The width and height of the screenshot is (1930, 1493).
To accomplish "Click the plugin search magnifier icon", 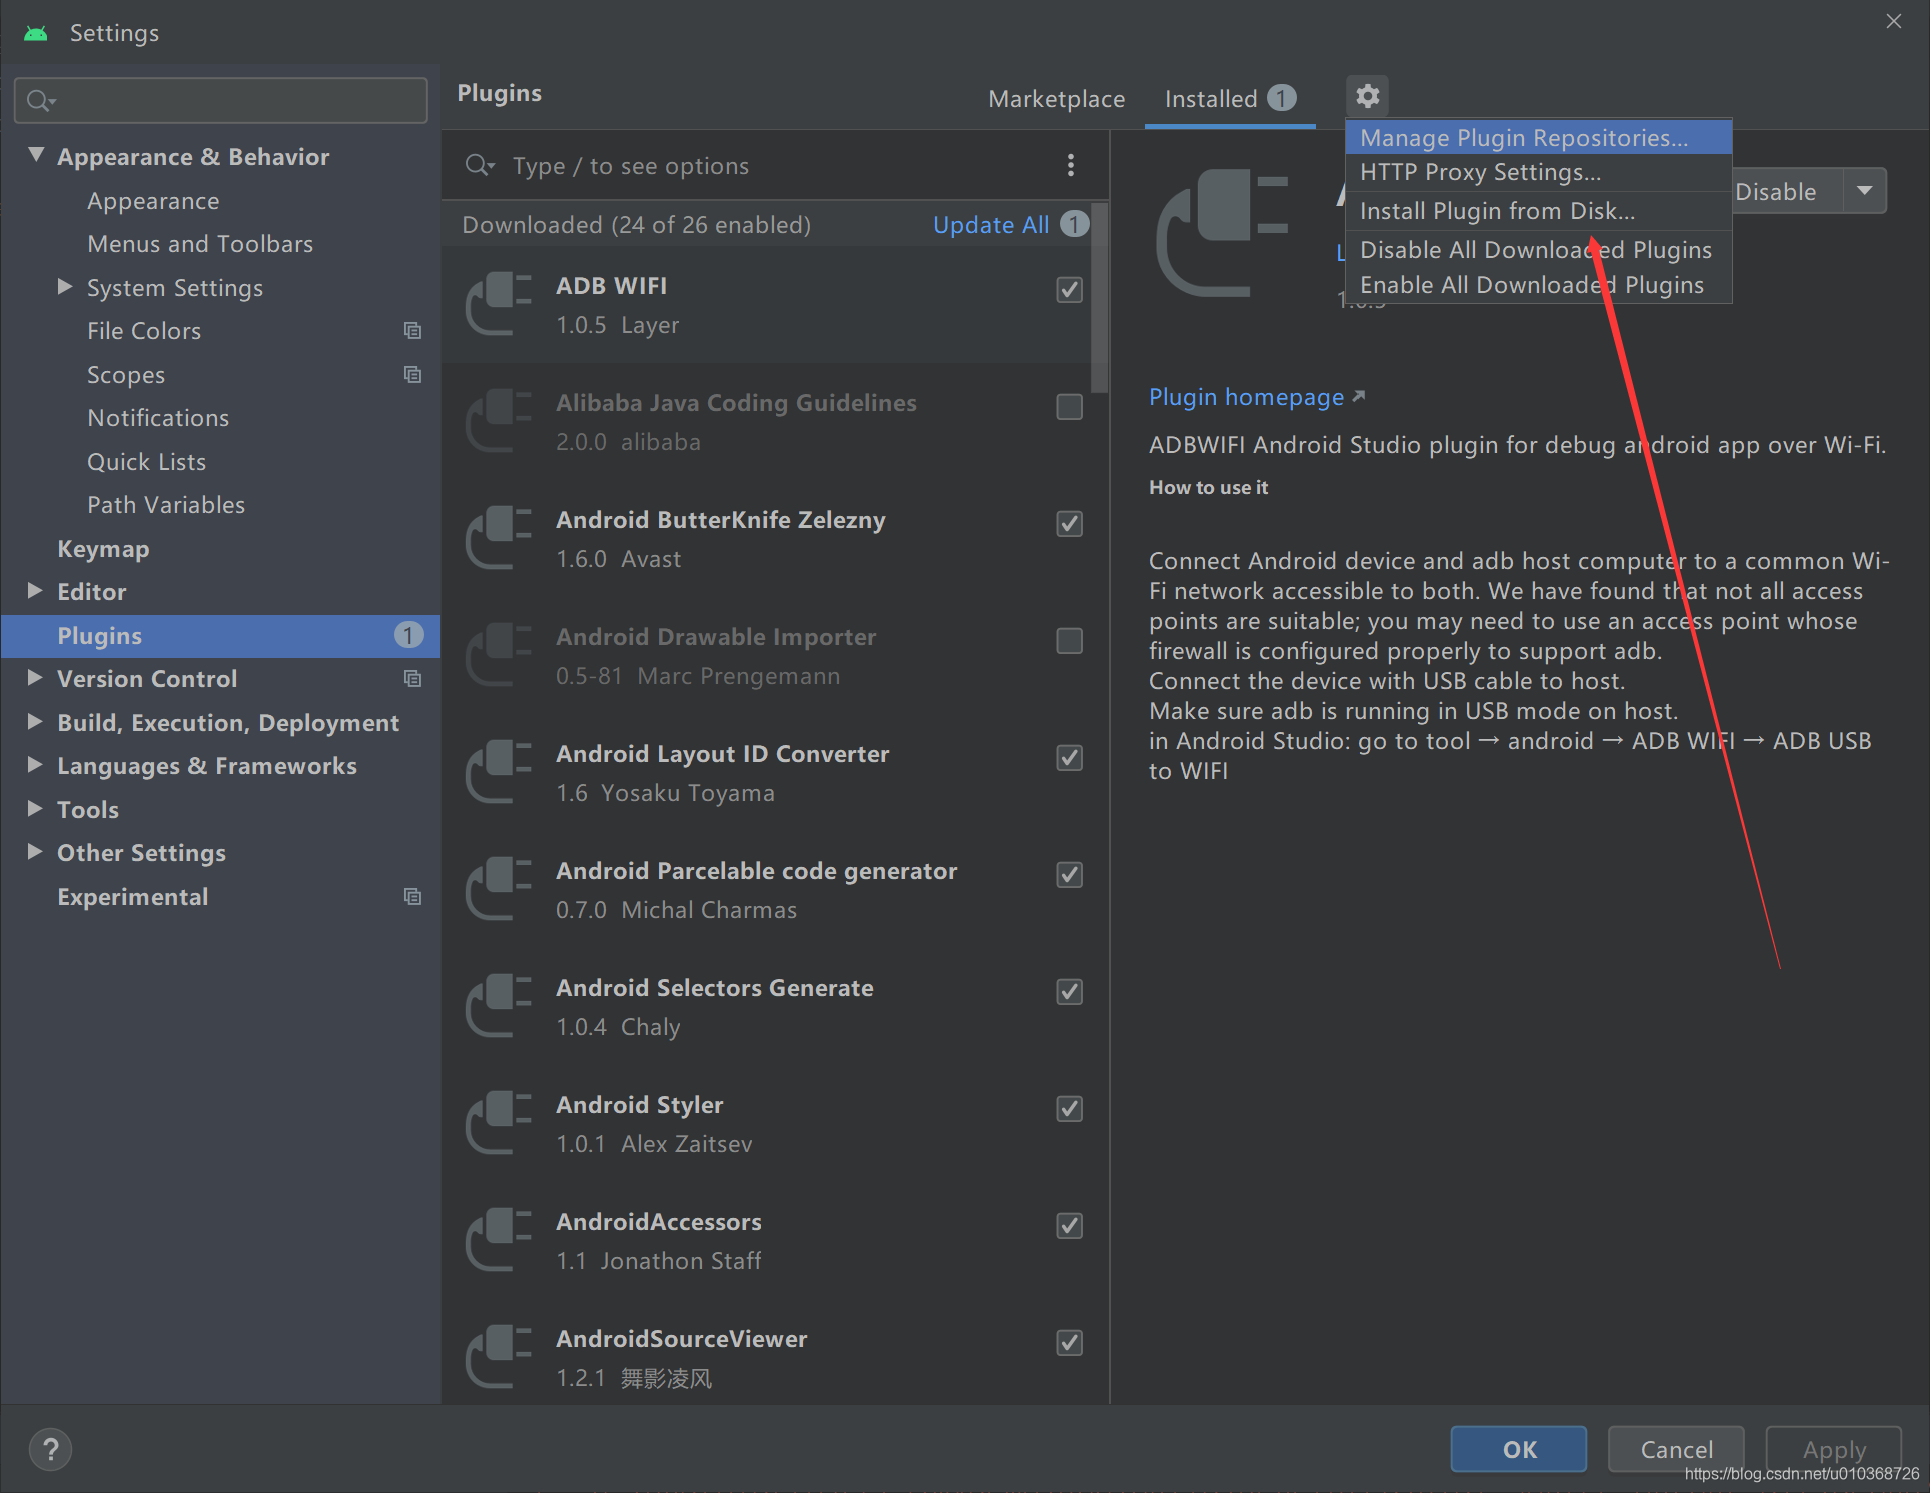I will (479, 165).
